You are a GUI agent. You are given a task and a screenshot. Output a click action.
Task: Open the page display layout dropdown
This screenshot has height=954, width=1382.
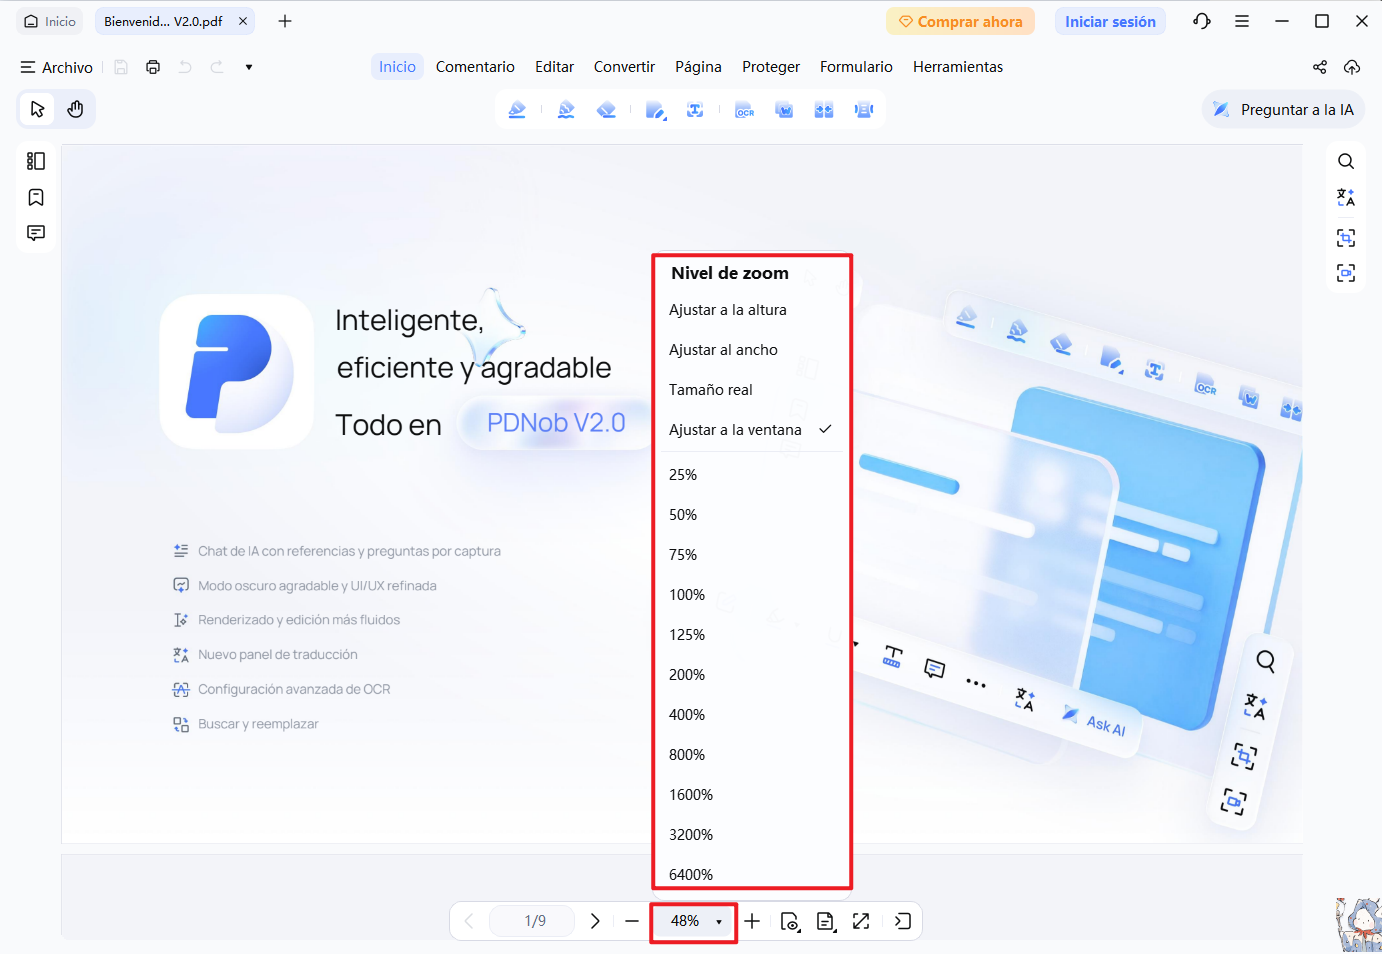(826, 921)
